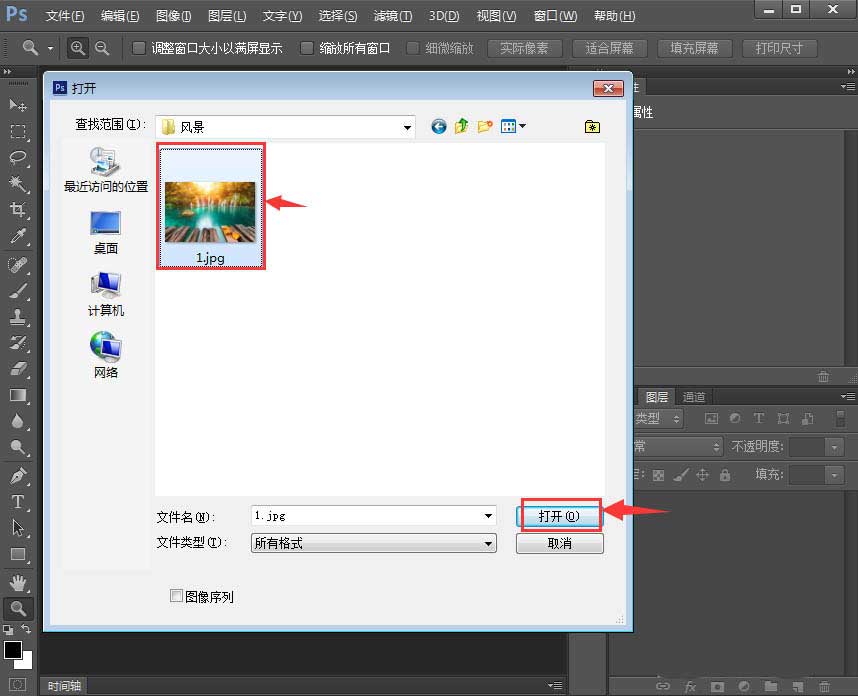The height and width of the screenshot is (696, 858).
Task: Expand the 文件名 filename dropdown
Action: coord(487,516)
